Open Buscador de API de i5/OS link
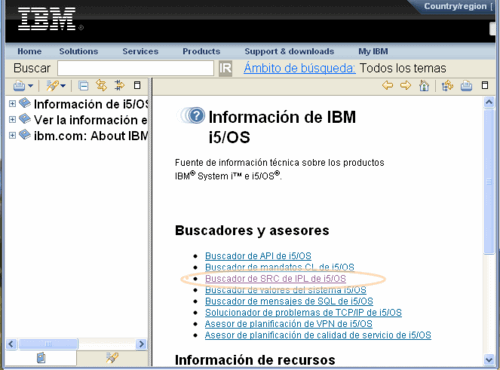 258,256
